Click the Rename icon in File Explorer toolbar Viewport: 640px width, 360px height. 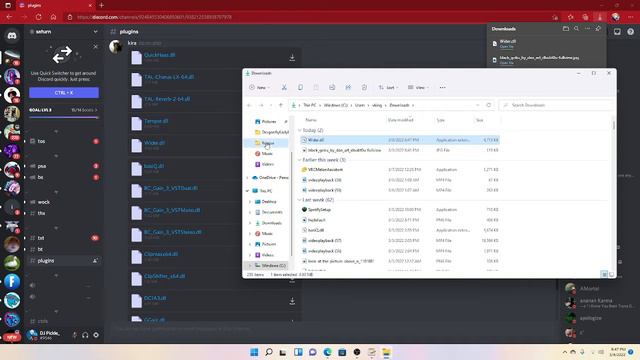[332, 87]
